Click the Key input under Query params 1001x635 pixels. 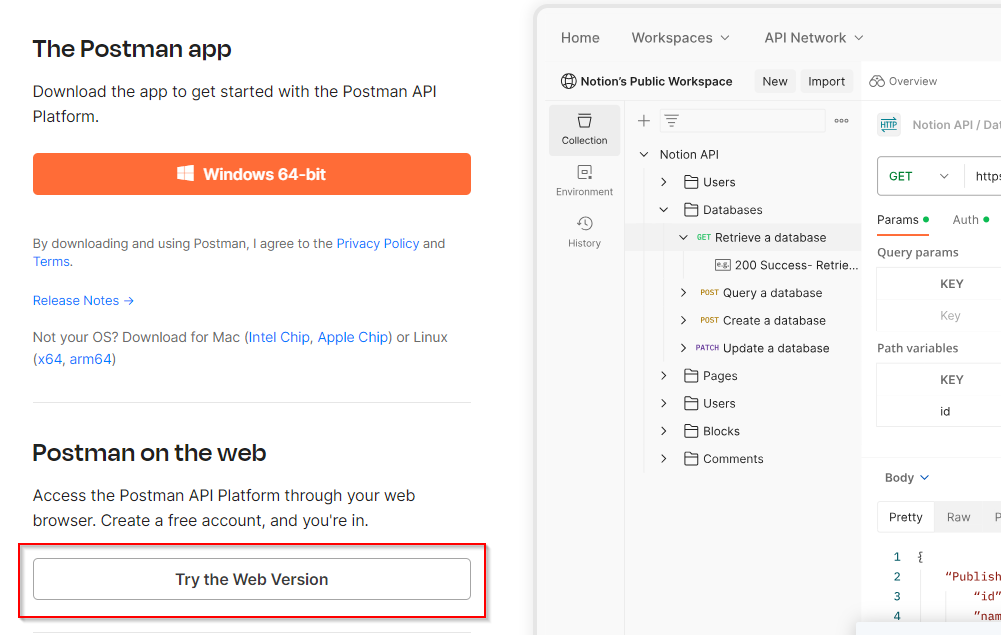pos(950,315)
